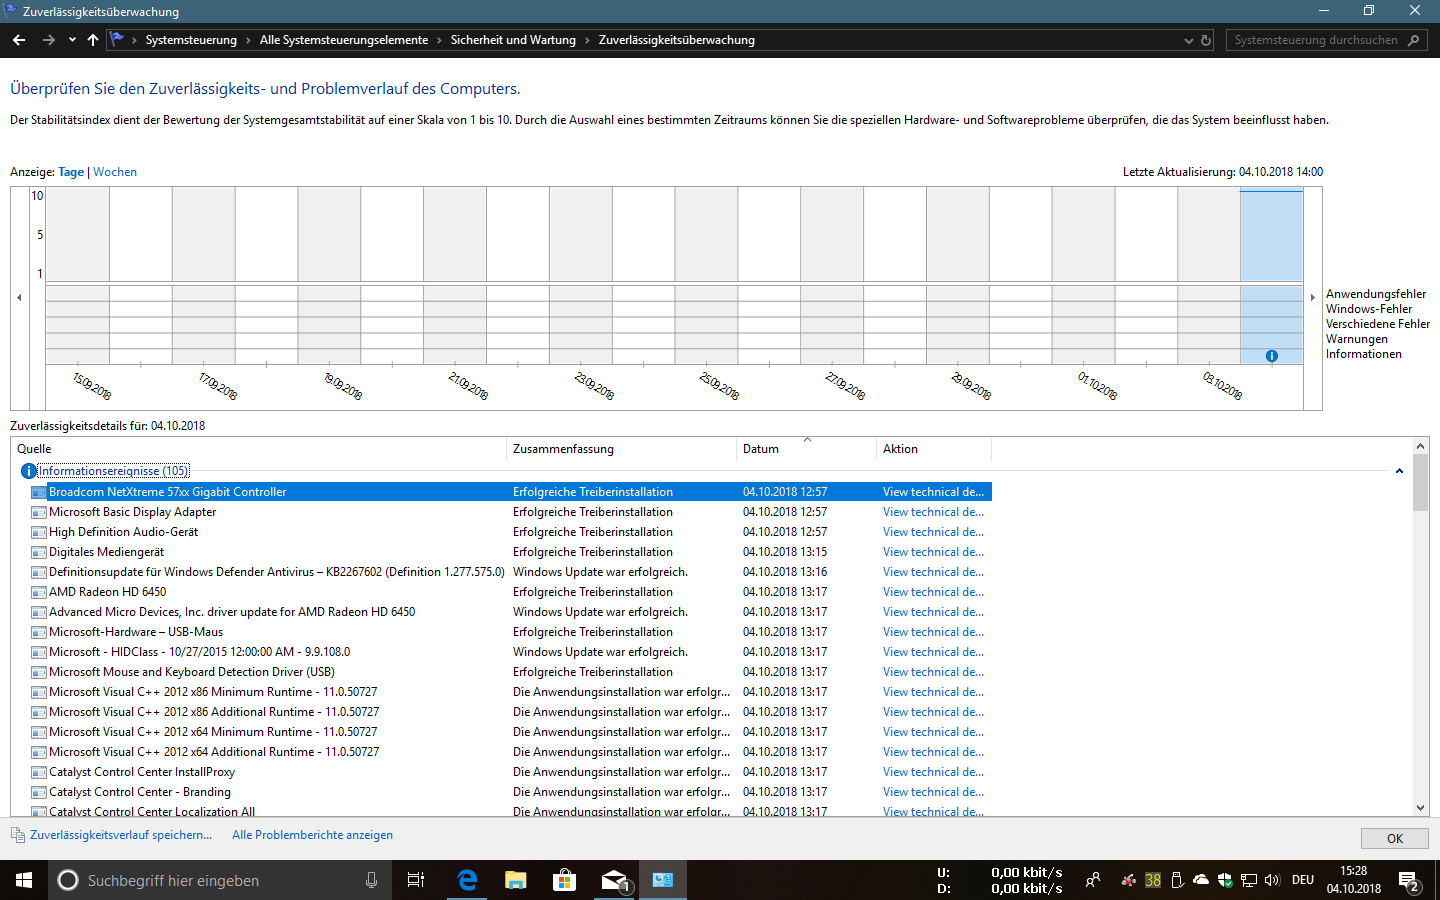Open the address bar history dropdown

1188,41
